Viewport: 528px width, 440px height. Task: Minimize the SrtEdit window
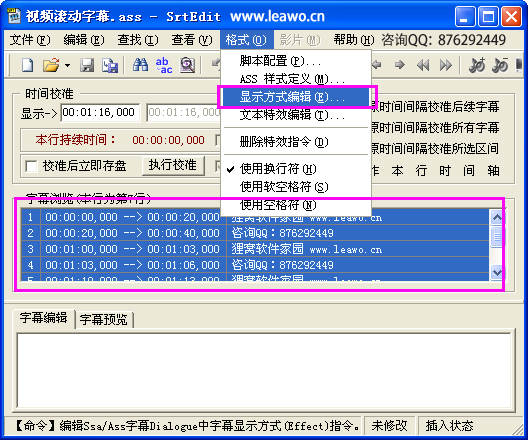[x=465, y=16]
